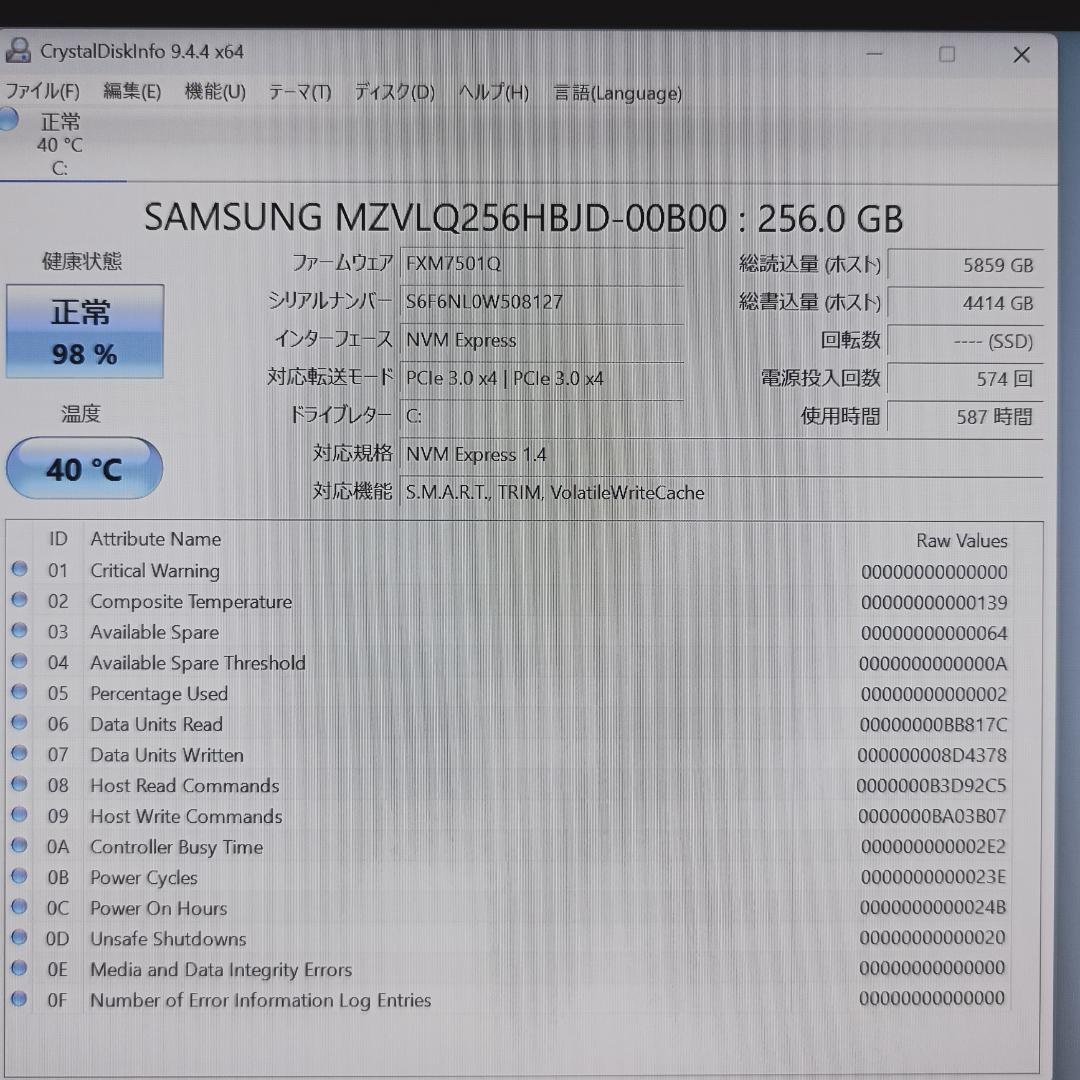Click the serial number field S6F6NL0W508127
This screenshot has width=1080, height=1080.
tap(541, 302)
